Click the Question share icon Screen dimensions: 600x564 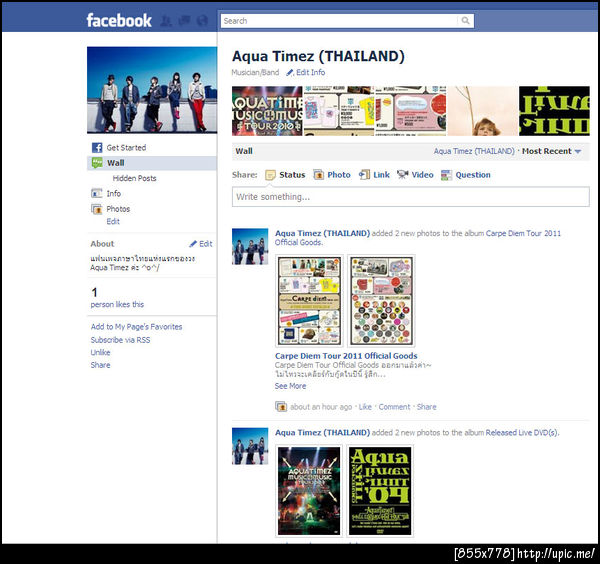pyautogui.click(x=446, y=175)
